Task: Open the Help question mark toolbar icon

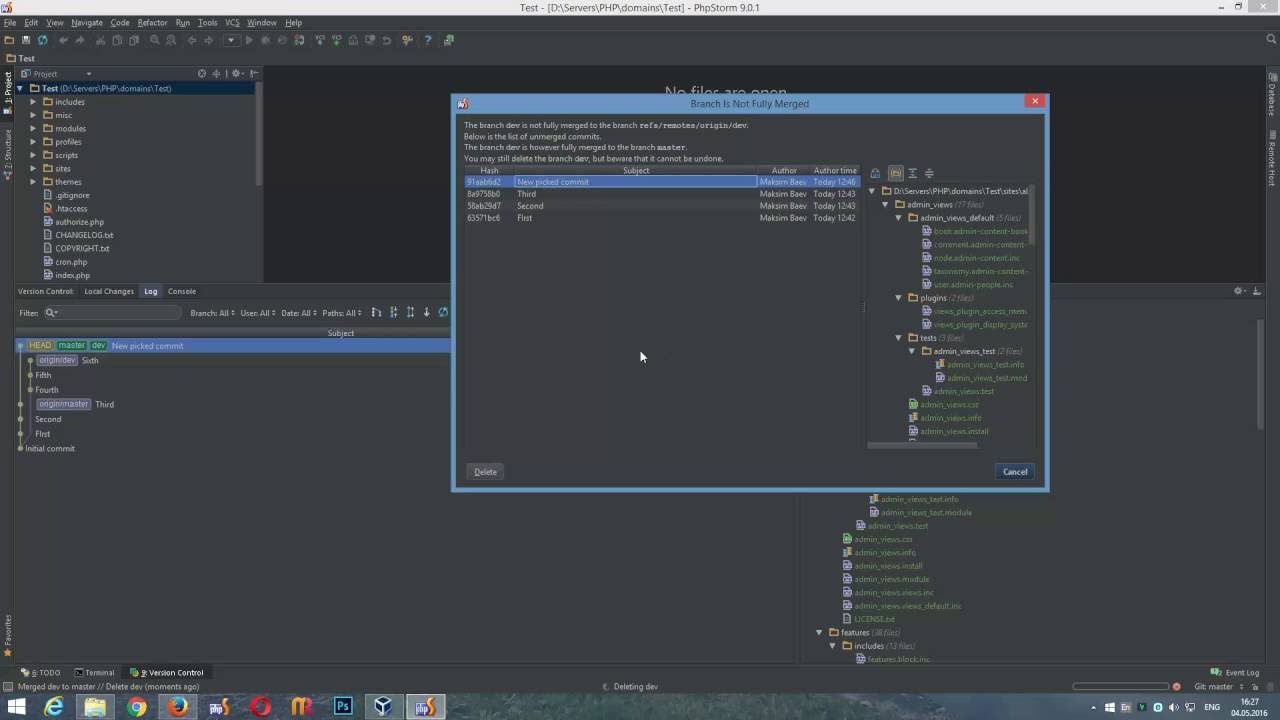Action: click(x=427, y=40)
